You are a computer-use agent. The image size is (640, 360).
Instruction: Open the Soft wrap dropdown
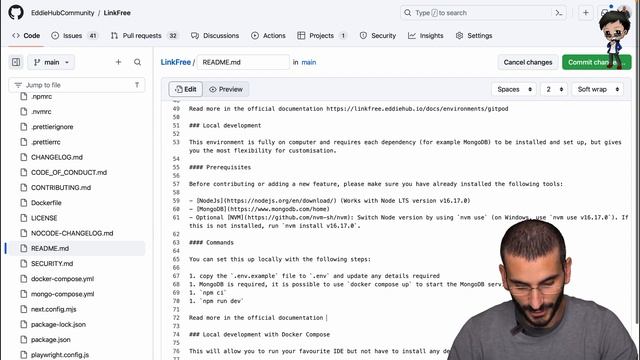click(x=598, y=89)
